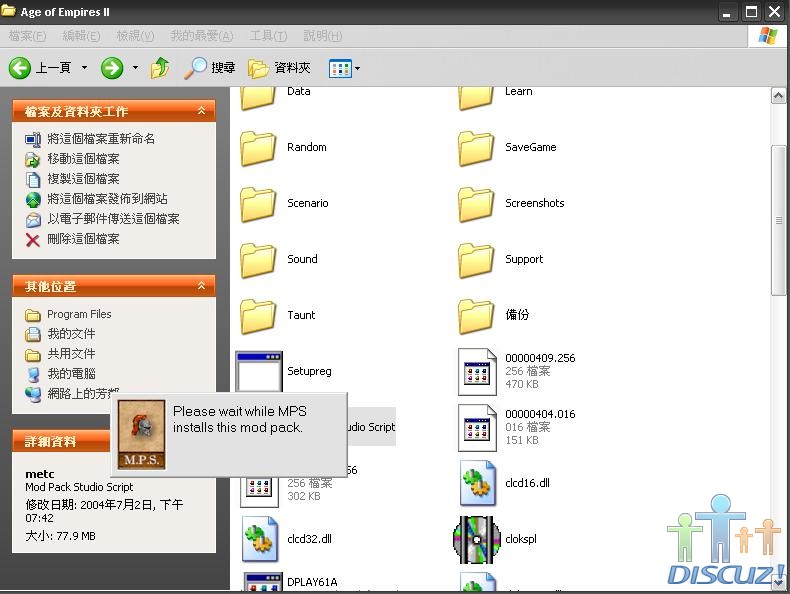The height and width of the screenshot is (594, 790).
Task: Collapse the 檔案及資料夾工作 panel
Action: (201, 111)
